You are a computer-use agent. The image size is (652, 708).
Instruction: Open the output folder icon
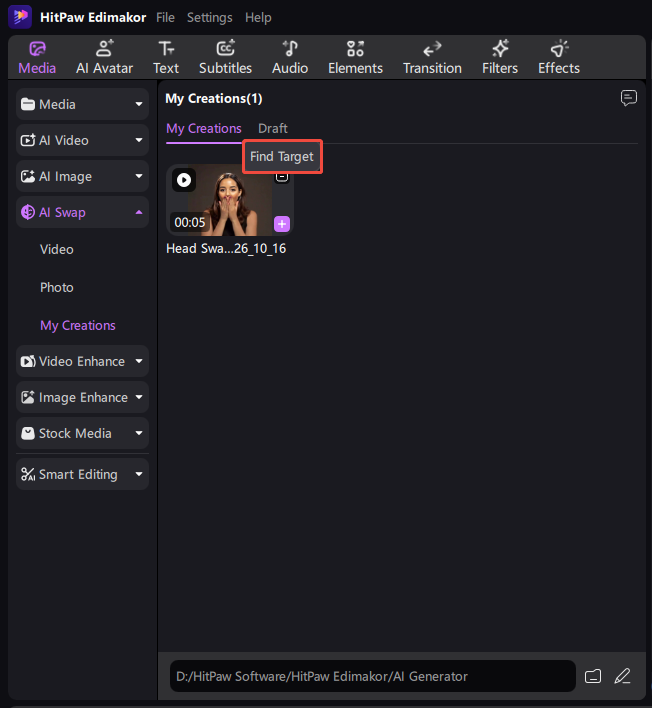pos(593,676)
